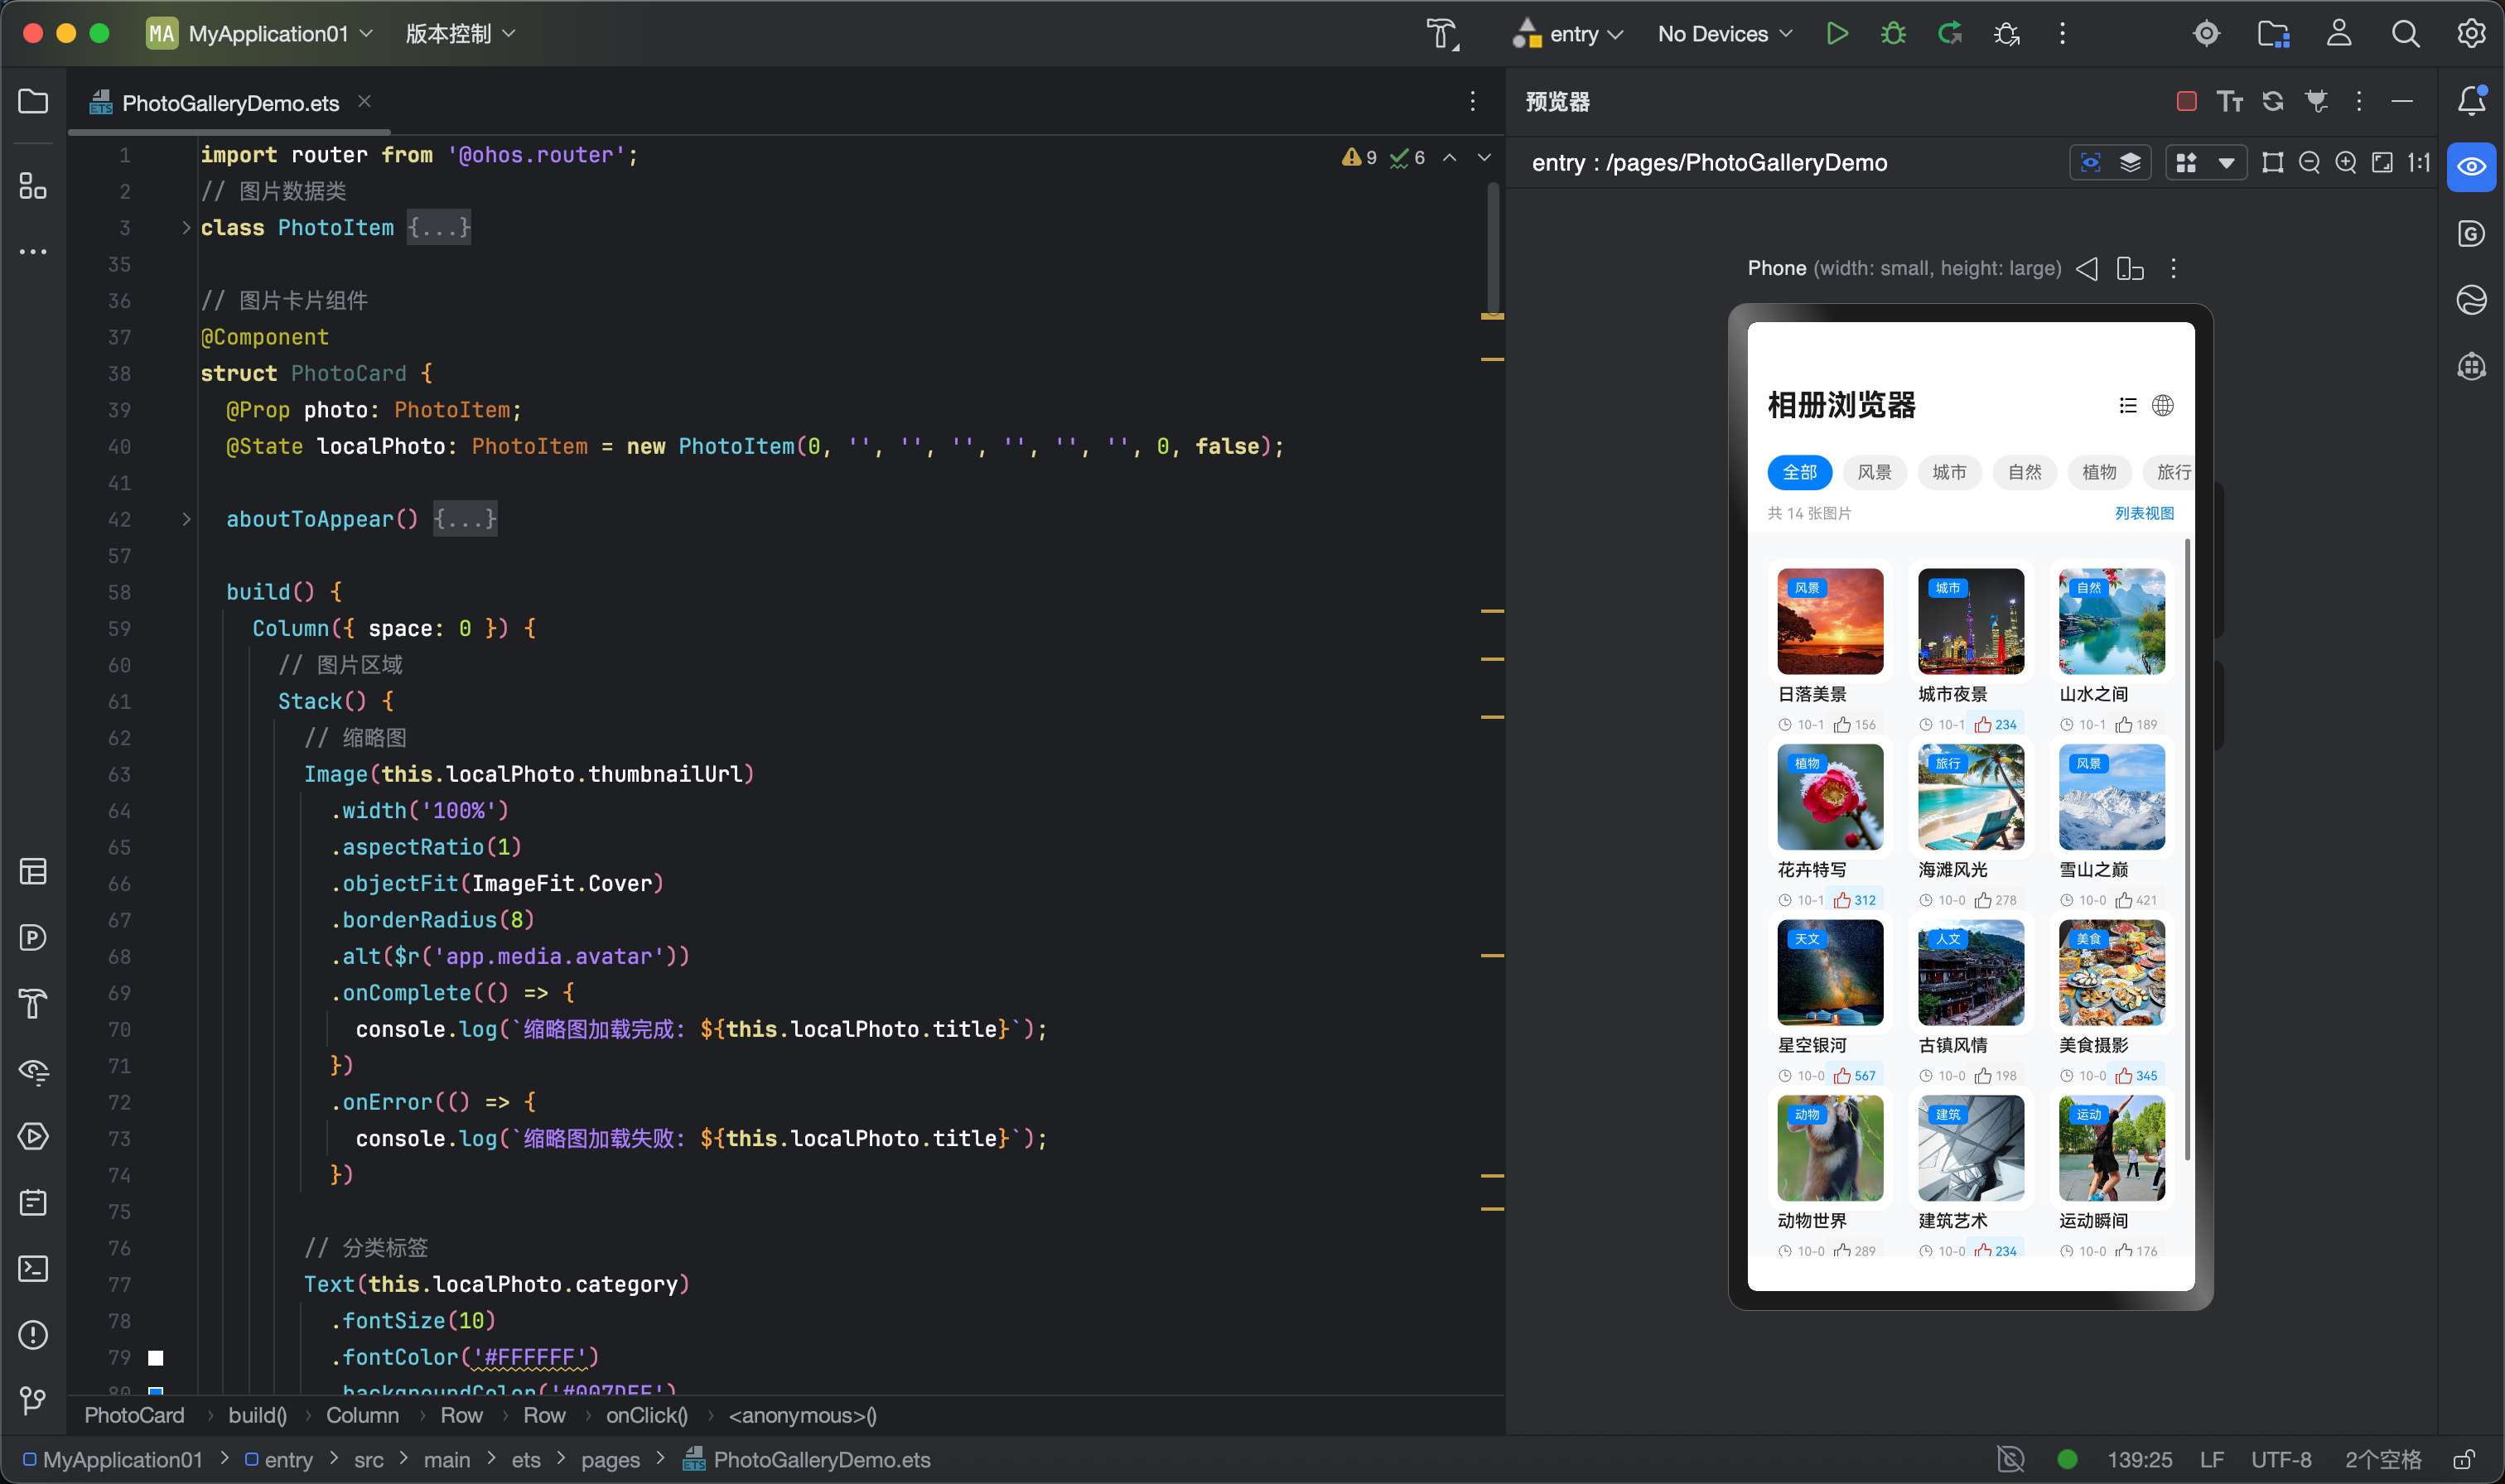
Task: Click the green Run button
Action: tap(1836, 33)
